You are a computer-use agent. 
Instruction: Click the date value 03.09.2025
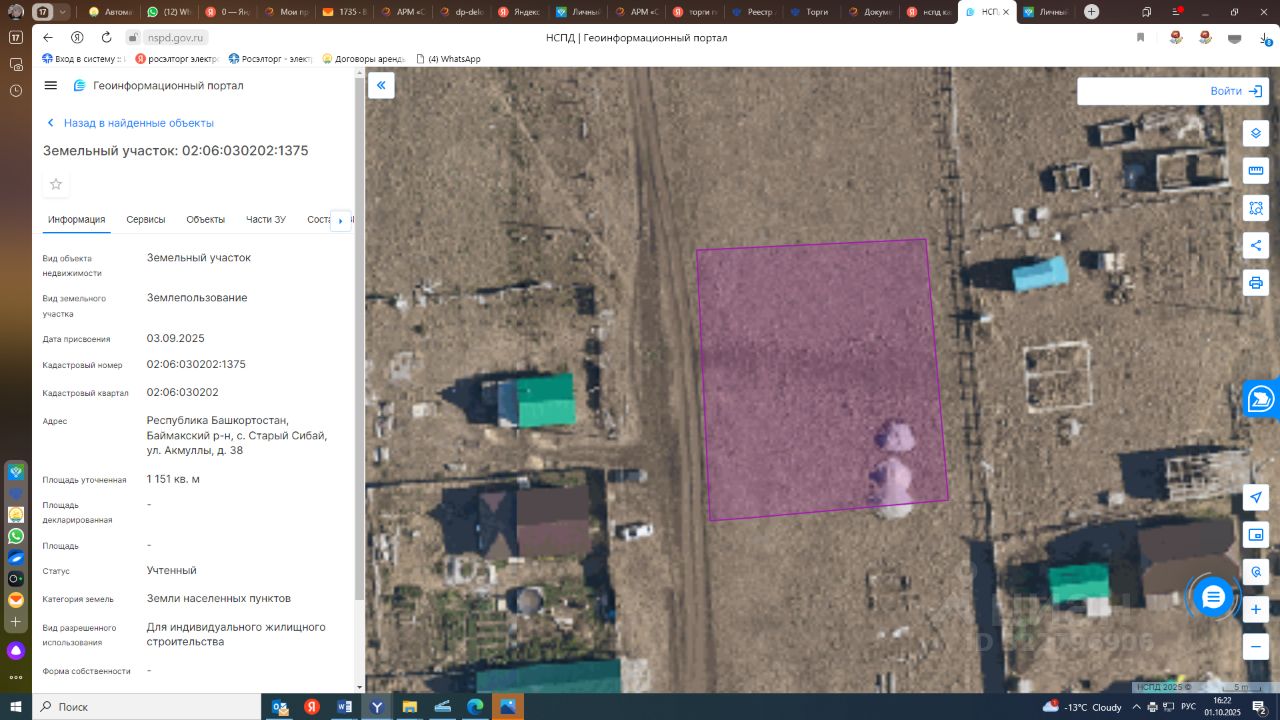176,338
